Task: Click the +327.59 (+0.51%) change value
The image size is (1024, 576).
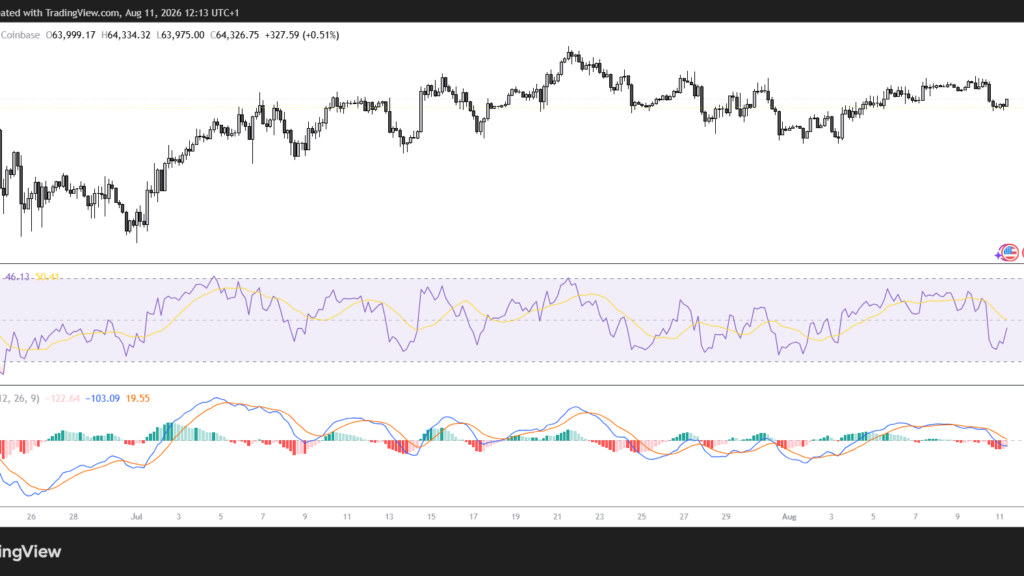Action: [x=302, y=35]
